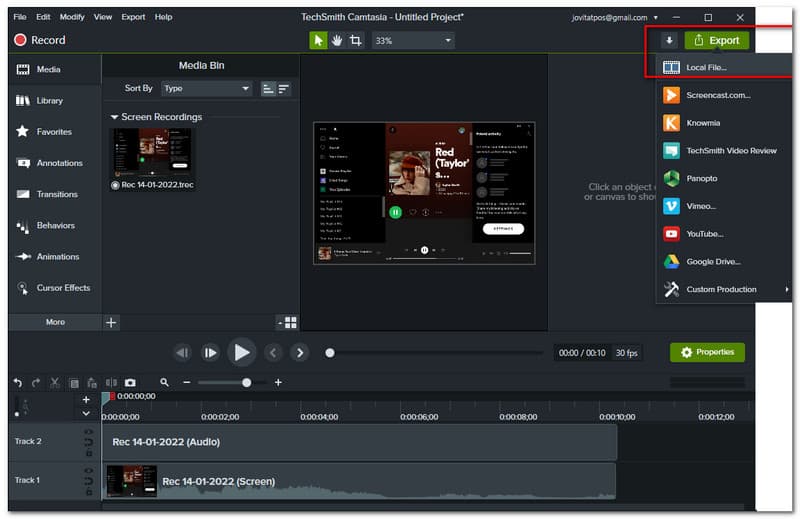Undo the last action in timeline toolbar
Image resolution: width=800 pixels, height=519 pixels.
tap(17, 382)
